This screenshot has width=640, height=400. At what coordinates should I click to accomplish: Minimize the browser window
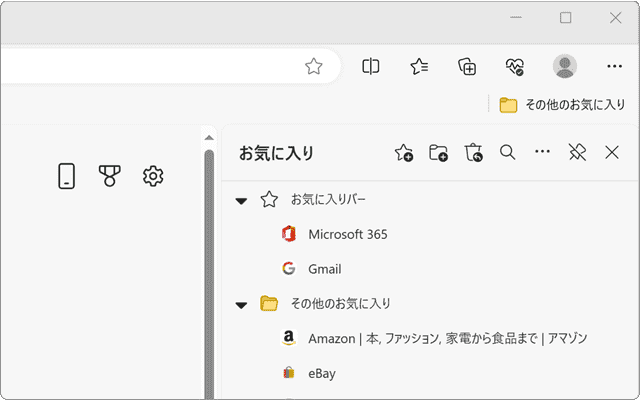tap(516, 18)
